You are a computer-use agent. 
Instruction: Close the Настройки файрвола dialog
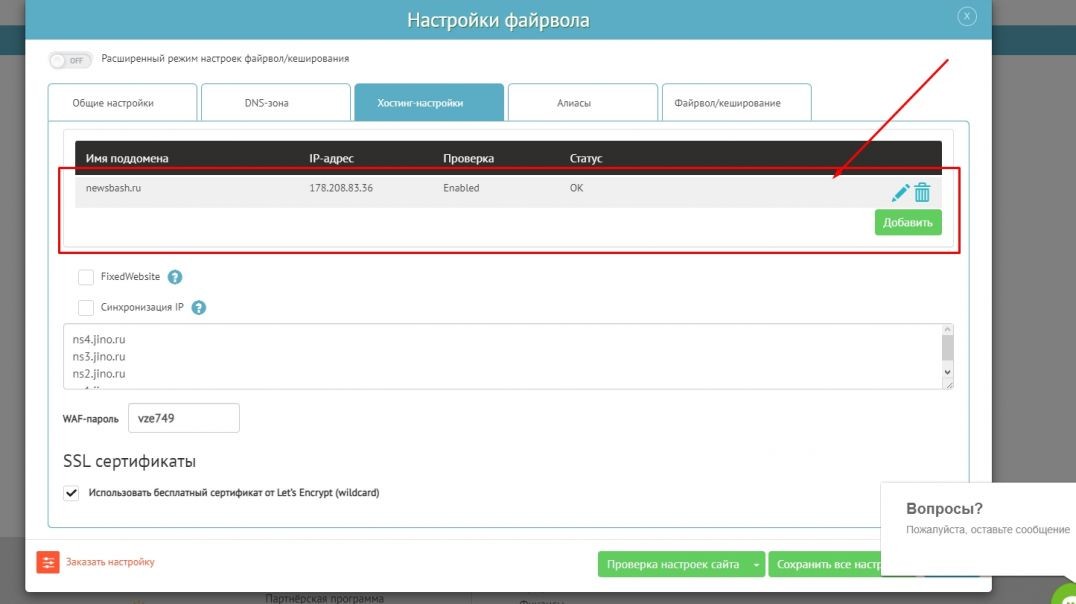click(x=966, y=16)
